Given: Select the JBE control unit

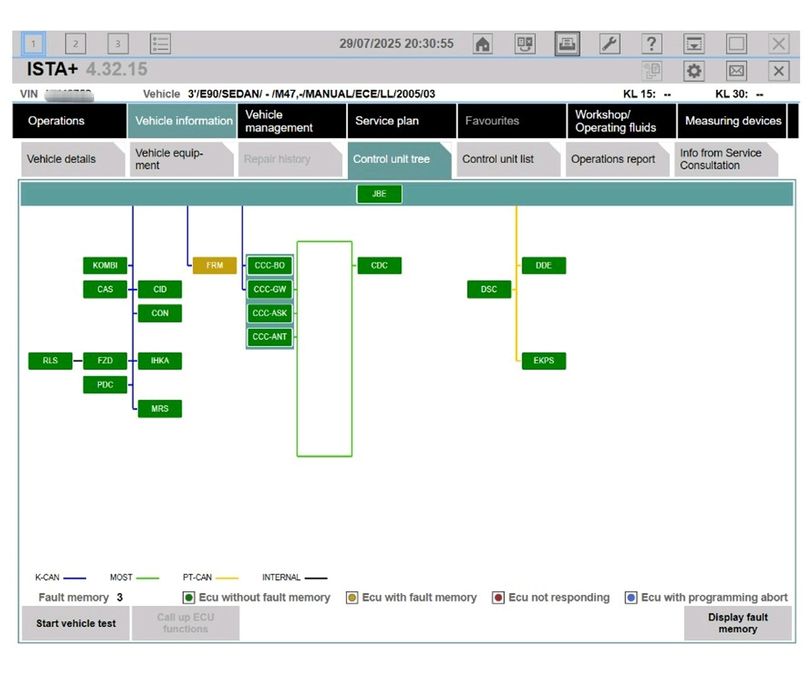Looking at the screenshot, I should click(379, 194).
